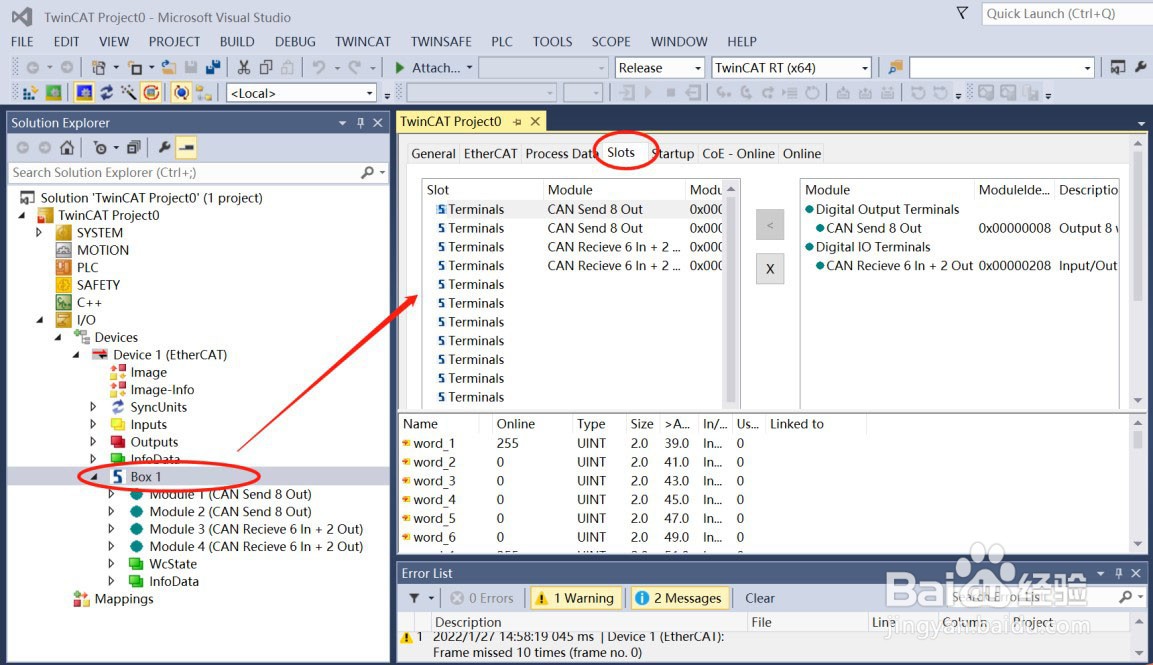The height and width of the screenshot is (665, 1153).
Task: Expand the SYSTEM tree node
Action: tap(39, 232)
